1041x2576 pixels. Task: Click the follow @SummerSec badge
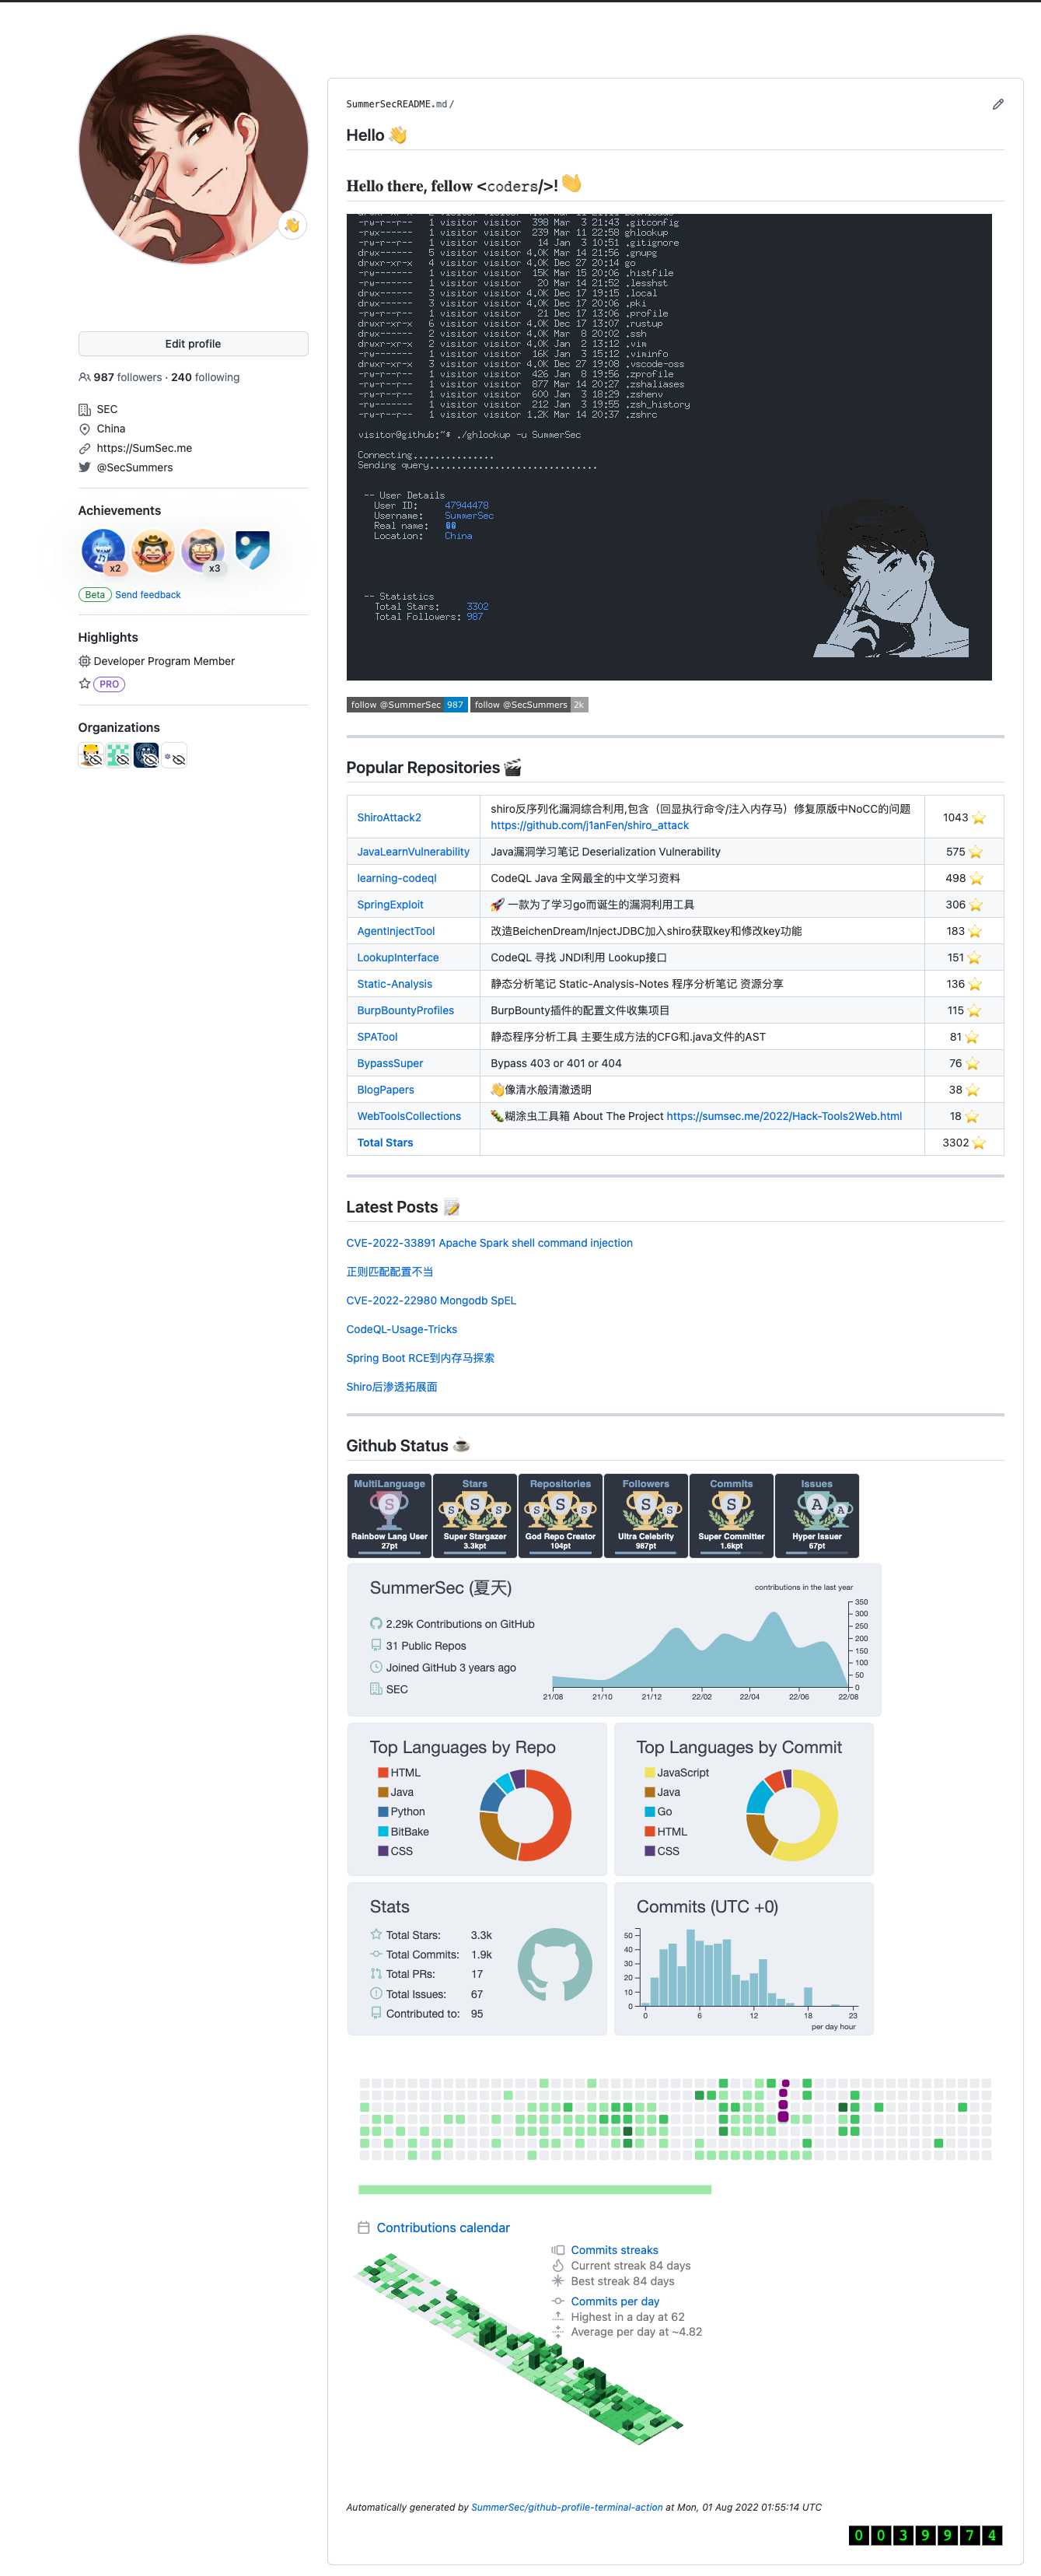tap(407, 705)
